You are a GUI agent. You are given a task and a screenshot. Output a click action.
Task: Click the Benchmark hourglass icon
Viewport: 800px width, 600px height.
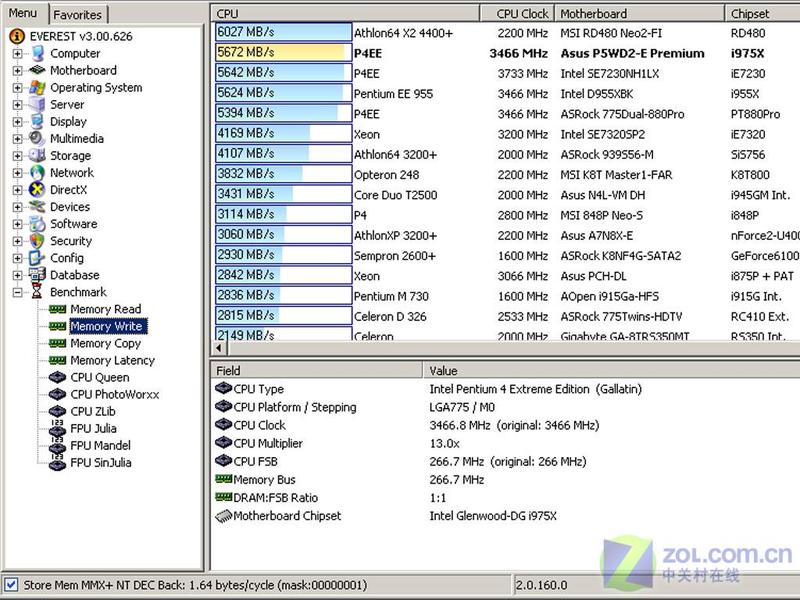(x=37, y=292)
